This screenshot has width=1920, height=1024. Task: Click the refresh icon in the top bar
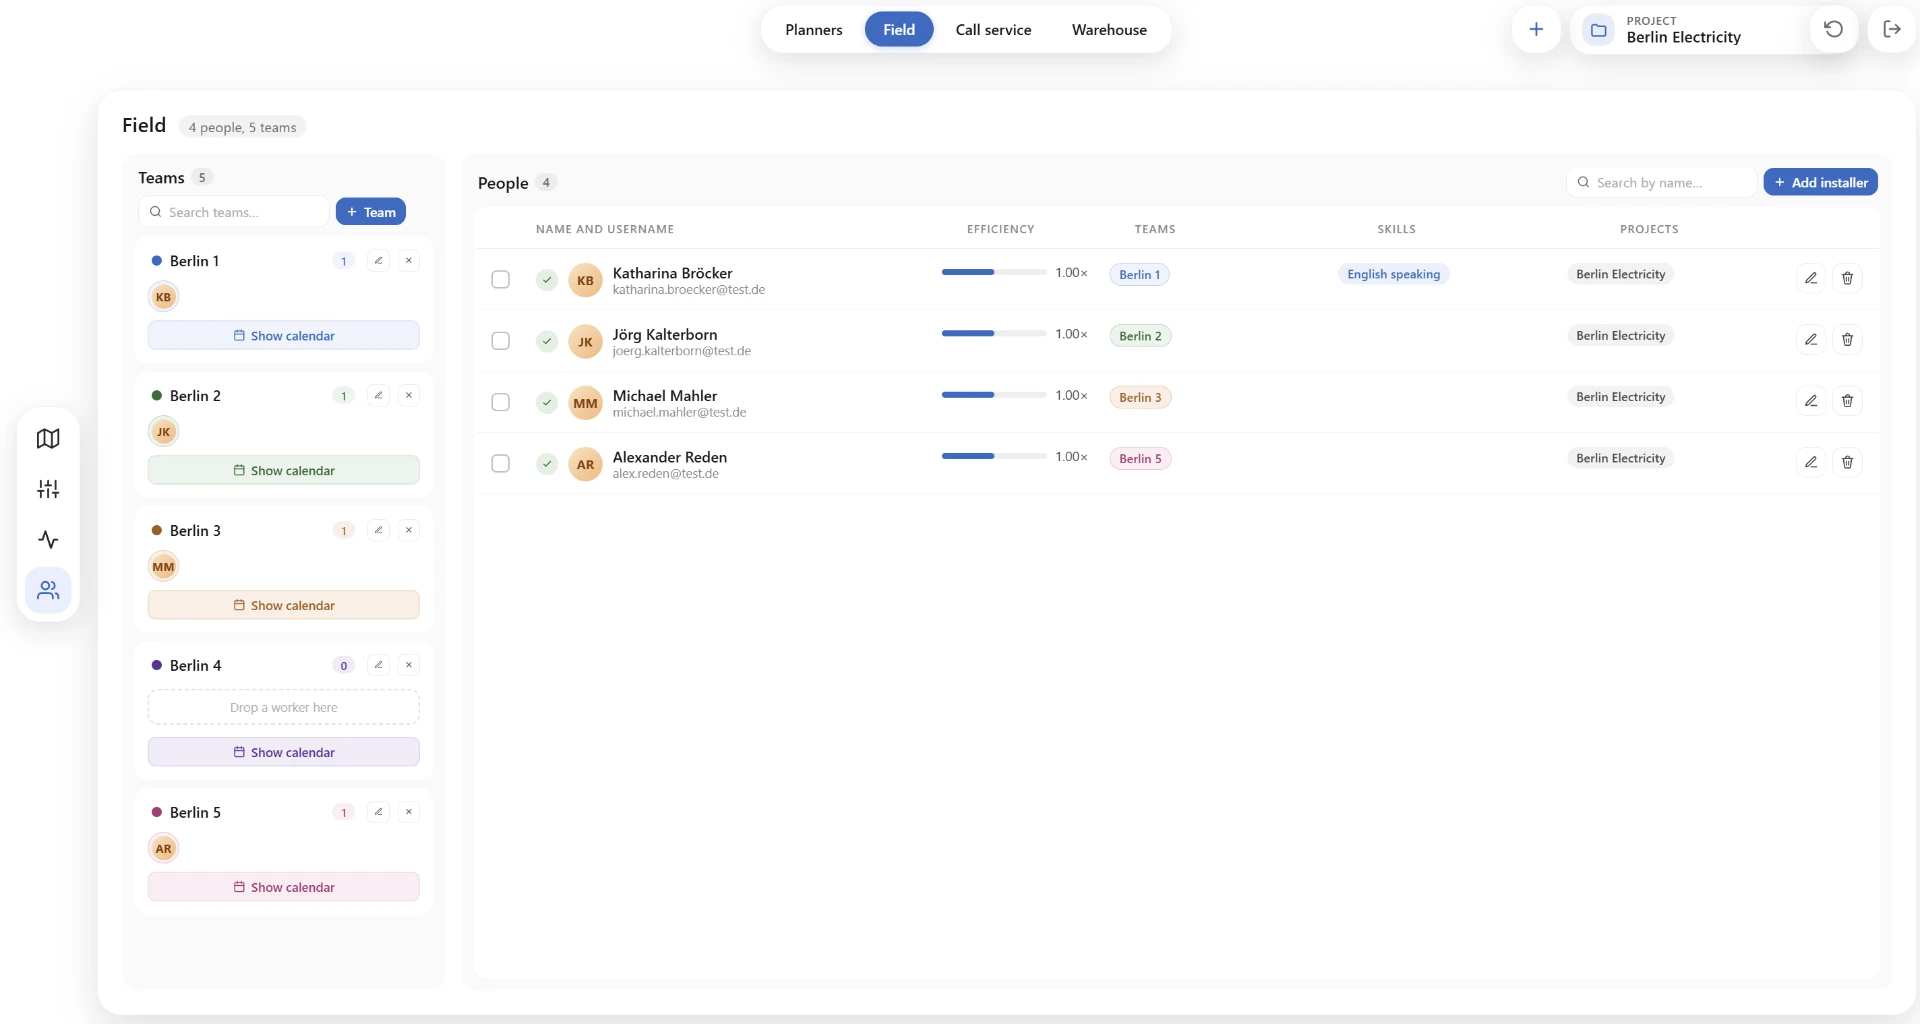[x=1833, y=29]
